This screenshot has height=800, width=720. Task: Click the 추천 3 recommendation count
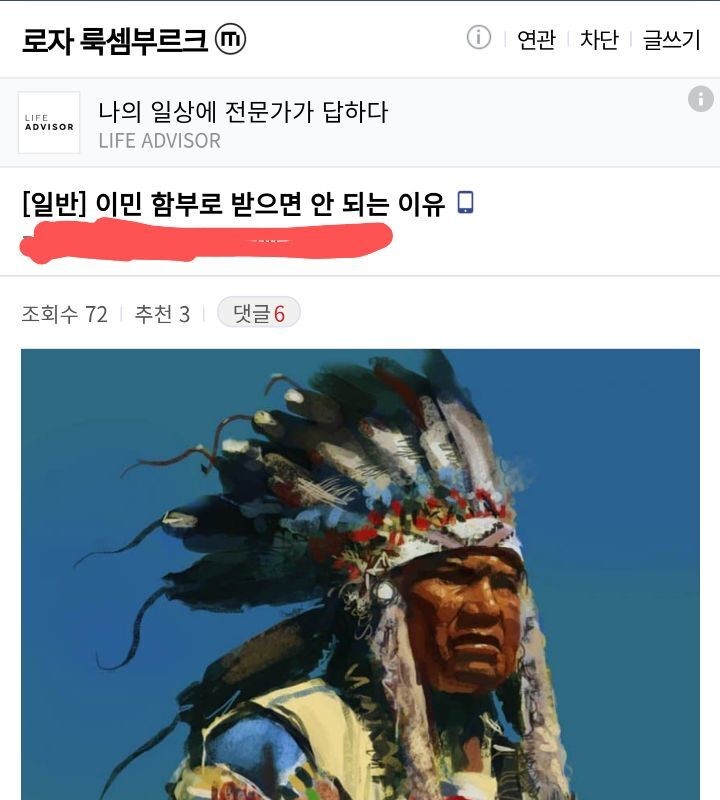[x=162, y=314]
